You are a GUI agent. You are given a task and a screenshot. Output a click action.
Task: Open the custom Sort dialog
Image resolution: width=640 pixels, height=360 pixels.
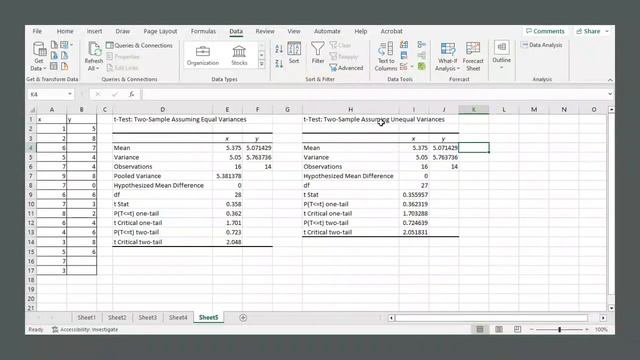click(294, 53)
